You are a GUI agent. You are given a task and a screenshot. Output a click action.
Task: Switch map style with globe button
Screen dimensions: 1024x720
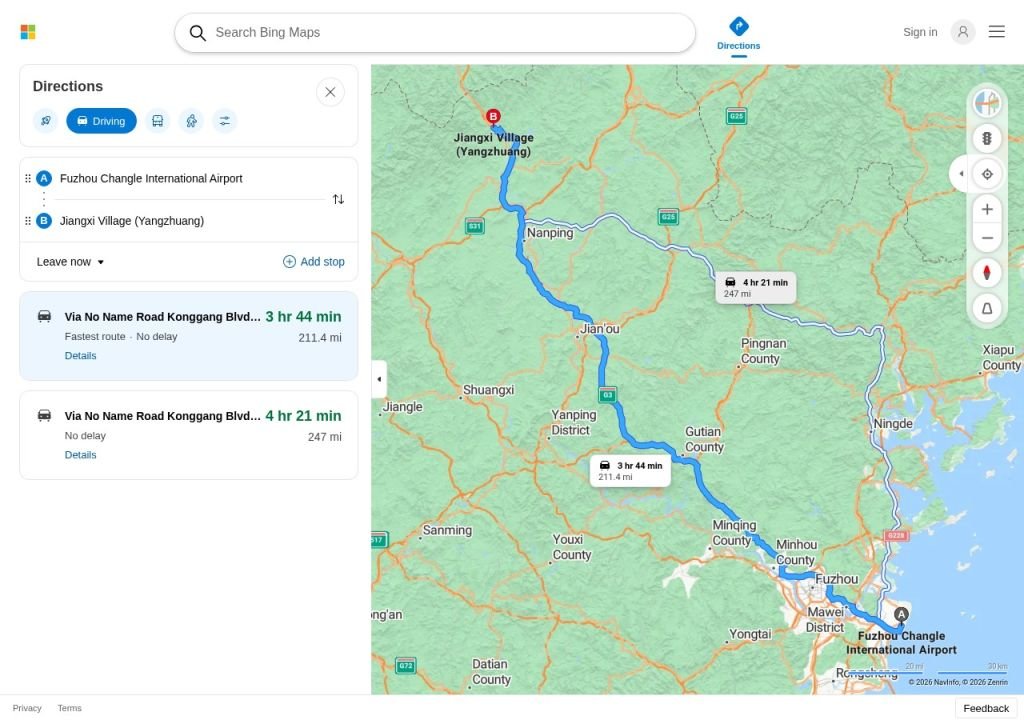(987, 103)
